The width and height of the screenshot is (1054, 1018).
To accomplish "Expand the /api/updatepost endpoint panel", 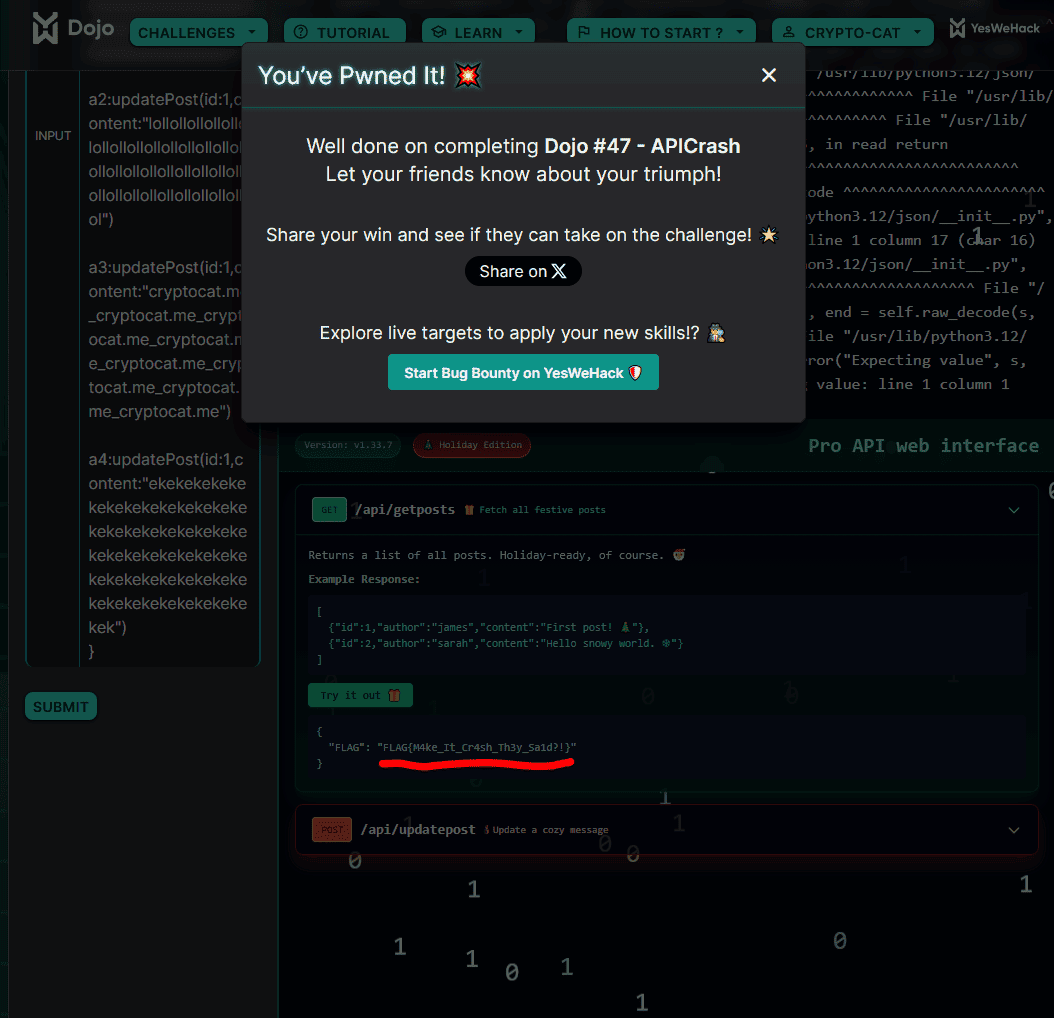I will coord(1014,830).
